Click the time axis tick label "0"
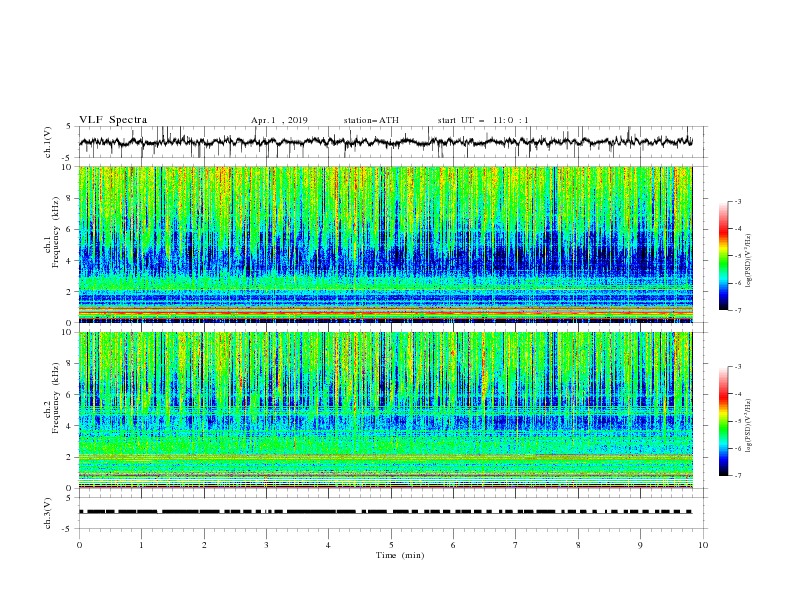The width and height of the screenshot is (792, 612). (x=79, y=545)
